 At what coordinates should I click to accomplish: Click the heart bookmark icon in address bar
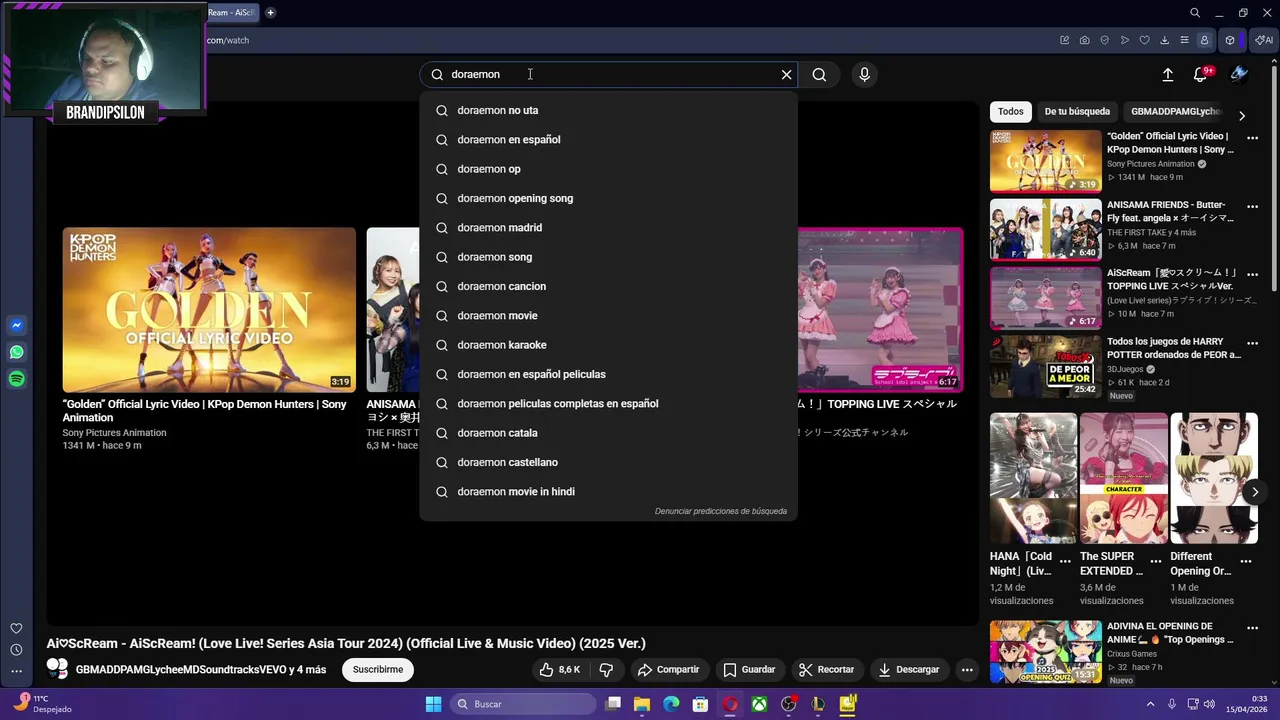(1145, 40)
